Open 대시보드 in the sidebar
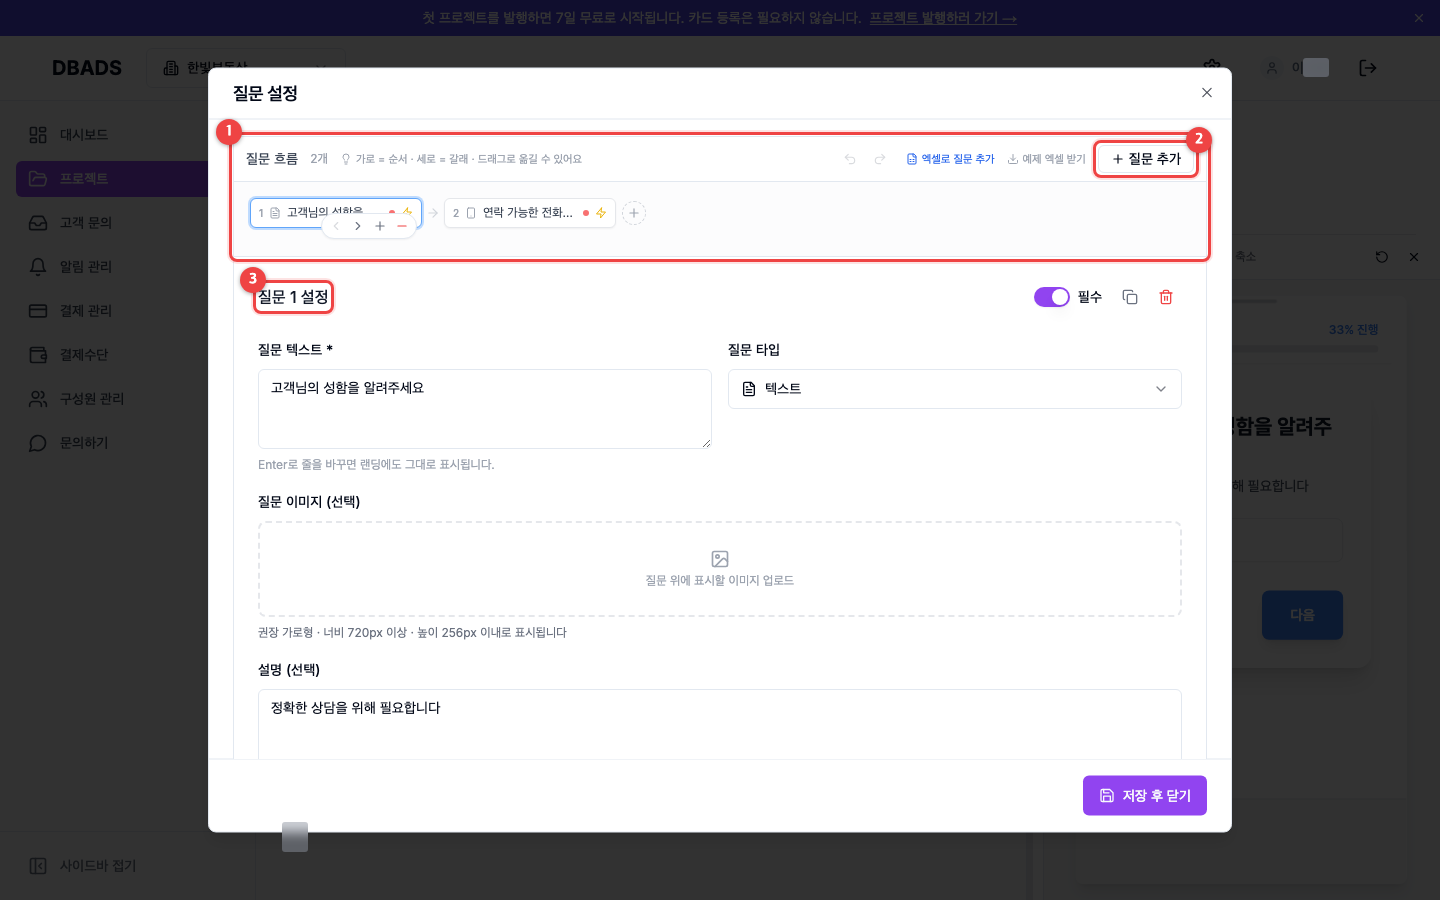Viewport: 1440px width, 900px height. coord(110,135)
